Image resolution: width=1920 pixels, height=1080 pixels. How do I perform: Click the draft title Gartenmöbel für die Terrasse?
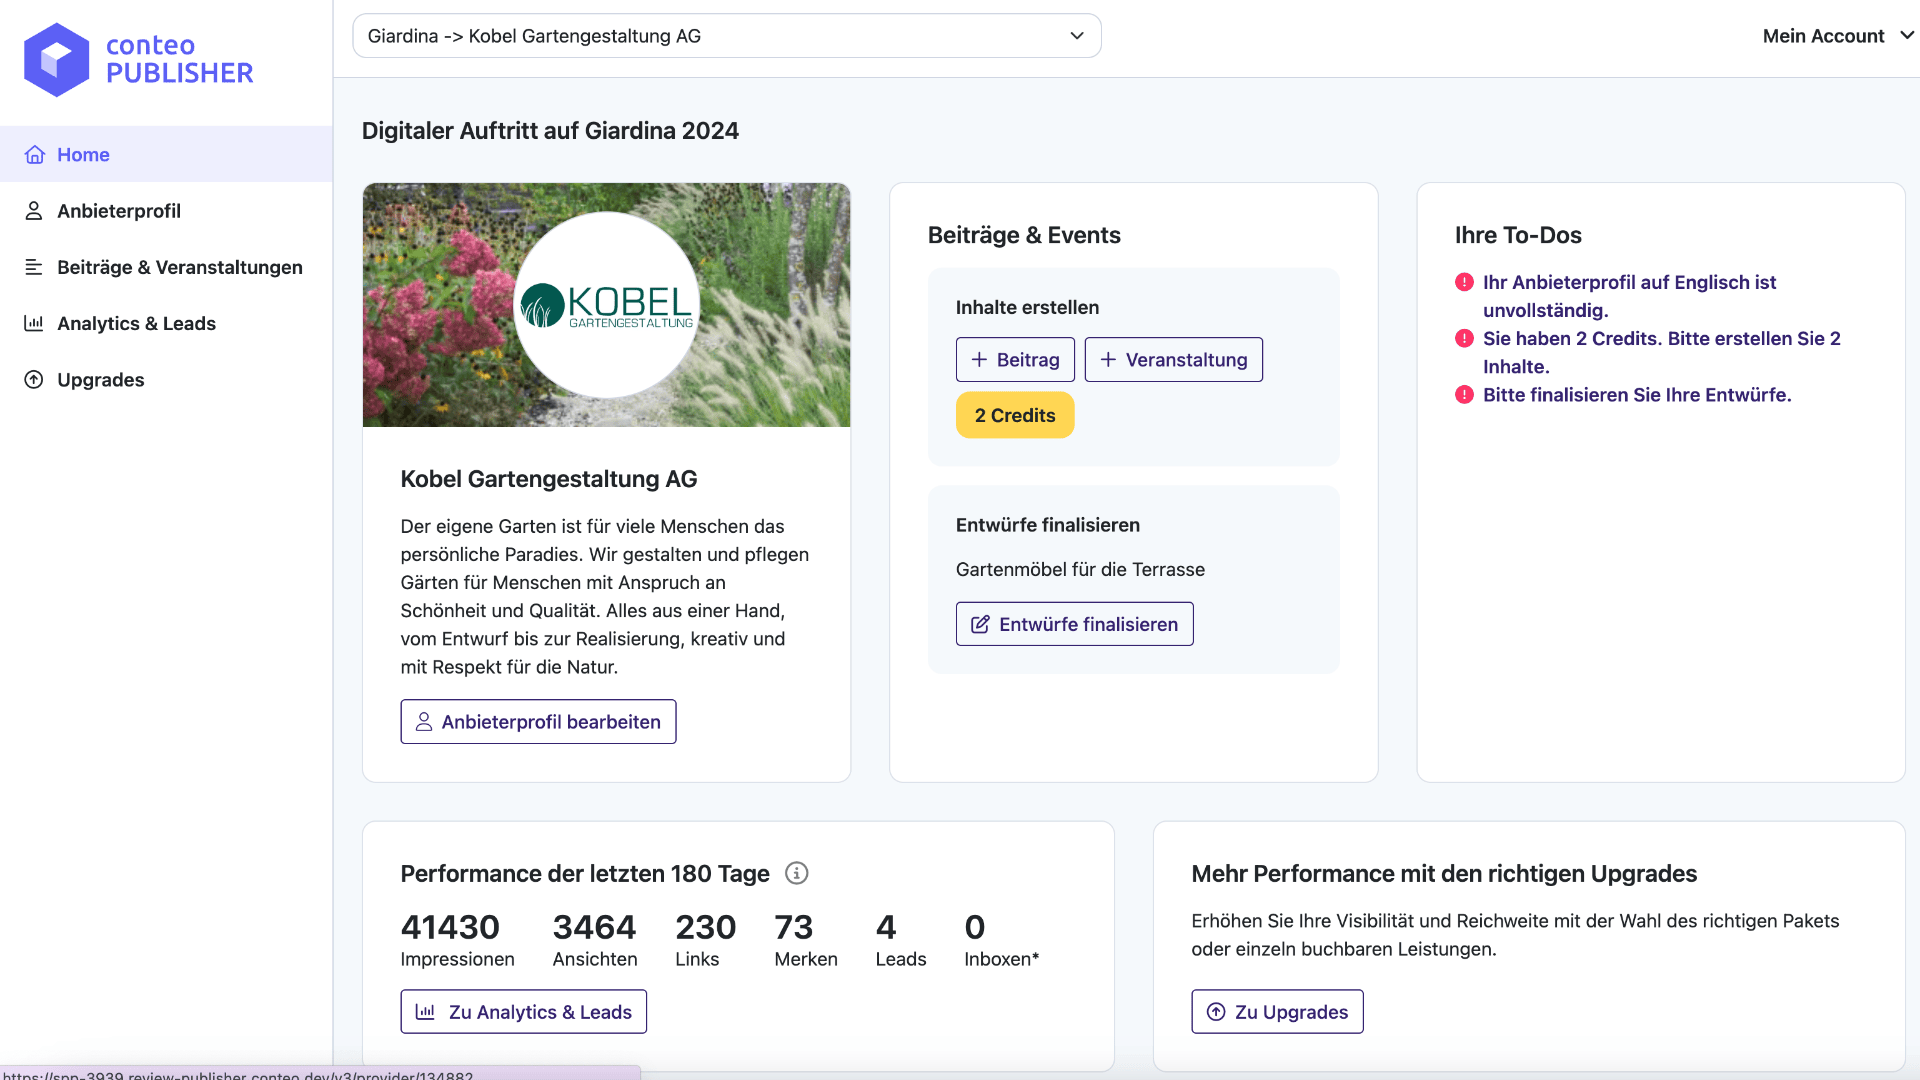pos(1080,569)
